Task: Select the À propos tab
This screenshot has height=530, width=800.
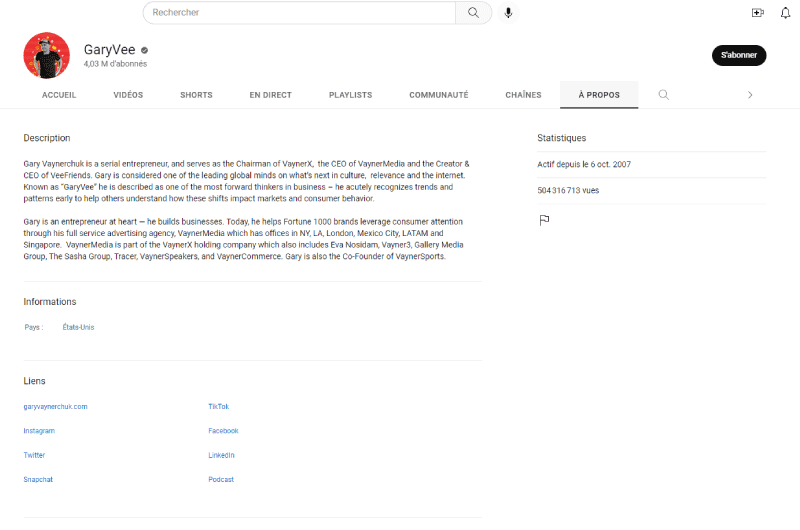Action: click(x=599, y=95)
